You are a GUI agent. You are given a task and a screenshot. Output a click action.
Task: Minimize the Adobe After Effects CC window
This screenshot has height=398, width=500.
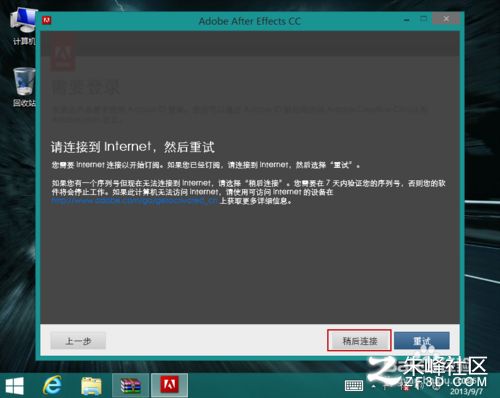click(x=407, y=20)
